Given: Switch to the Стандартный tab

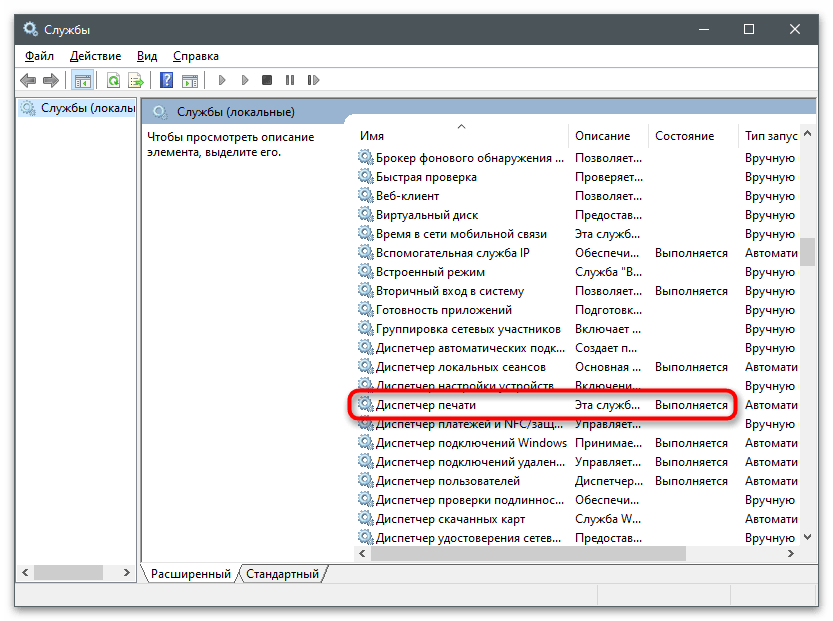Looking at the screenshot, I should click(x=282, y=574).
